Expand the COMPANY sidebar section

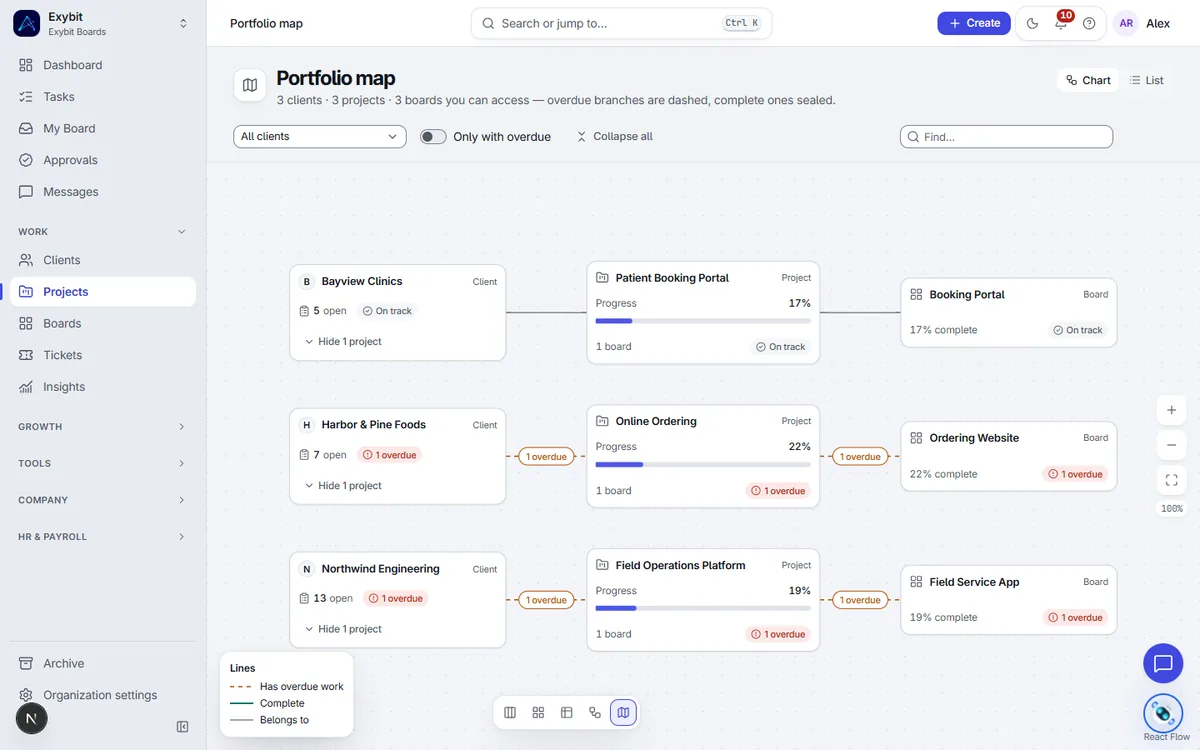(103, 500)
